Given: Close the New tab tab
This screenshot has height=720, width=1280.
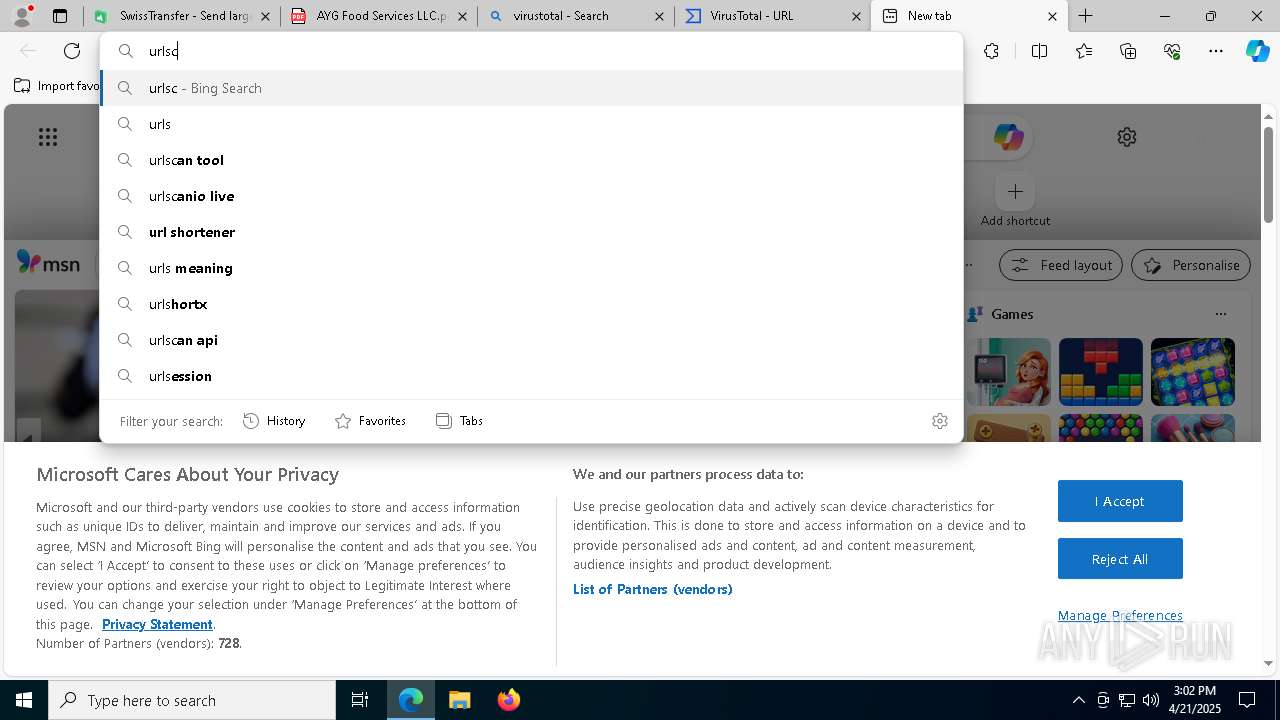Looking at the screenshot, I should click(x=1052, y=16).
